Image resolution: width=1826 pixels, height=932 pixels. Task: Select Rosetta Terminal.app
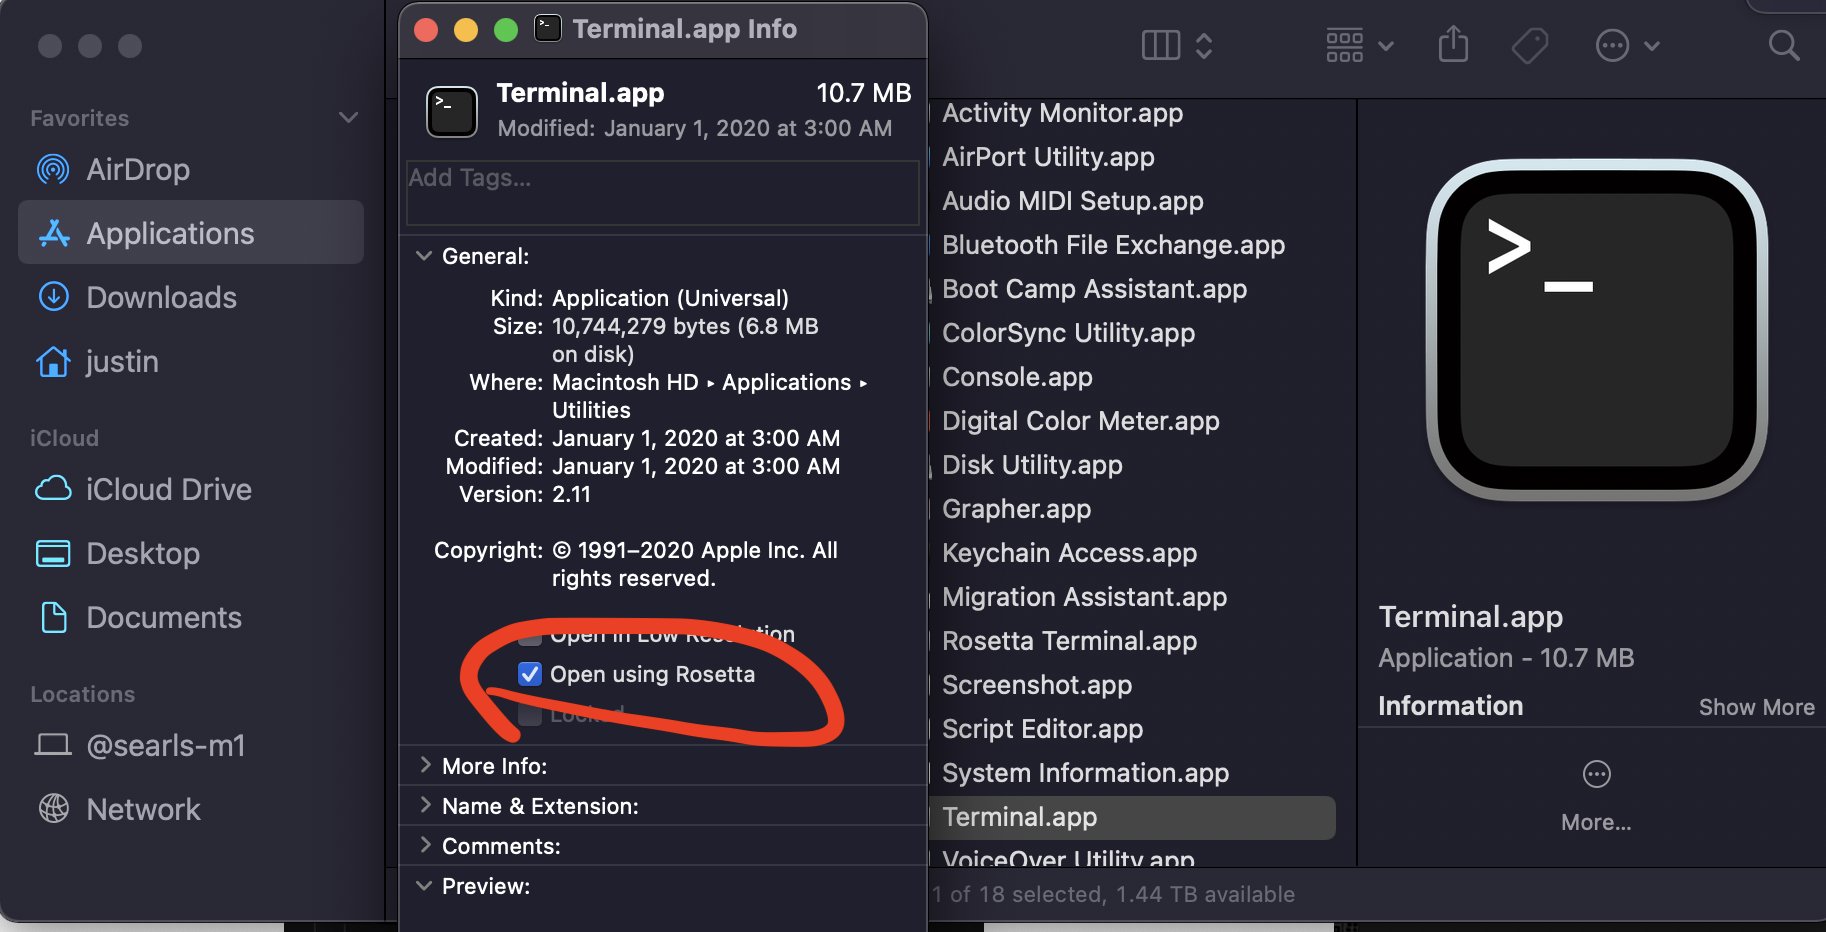[x=1069, y=641]
